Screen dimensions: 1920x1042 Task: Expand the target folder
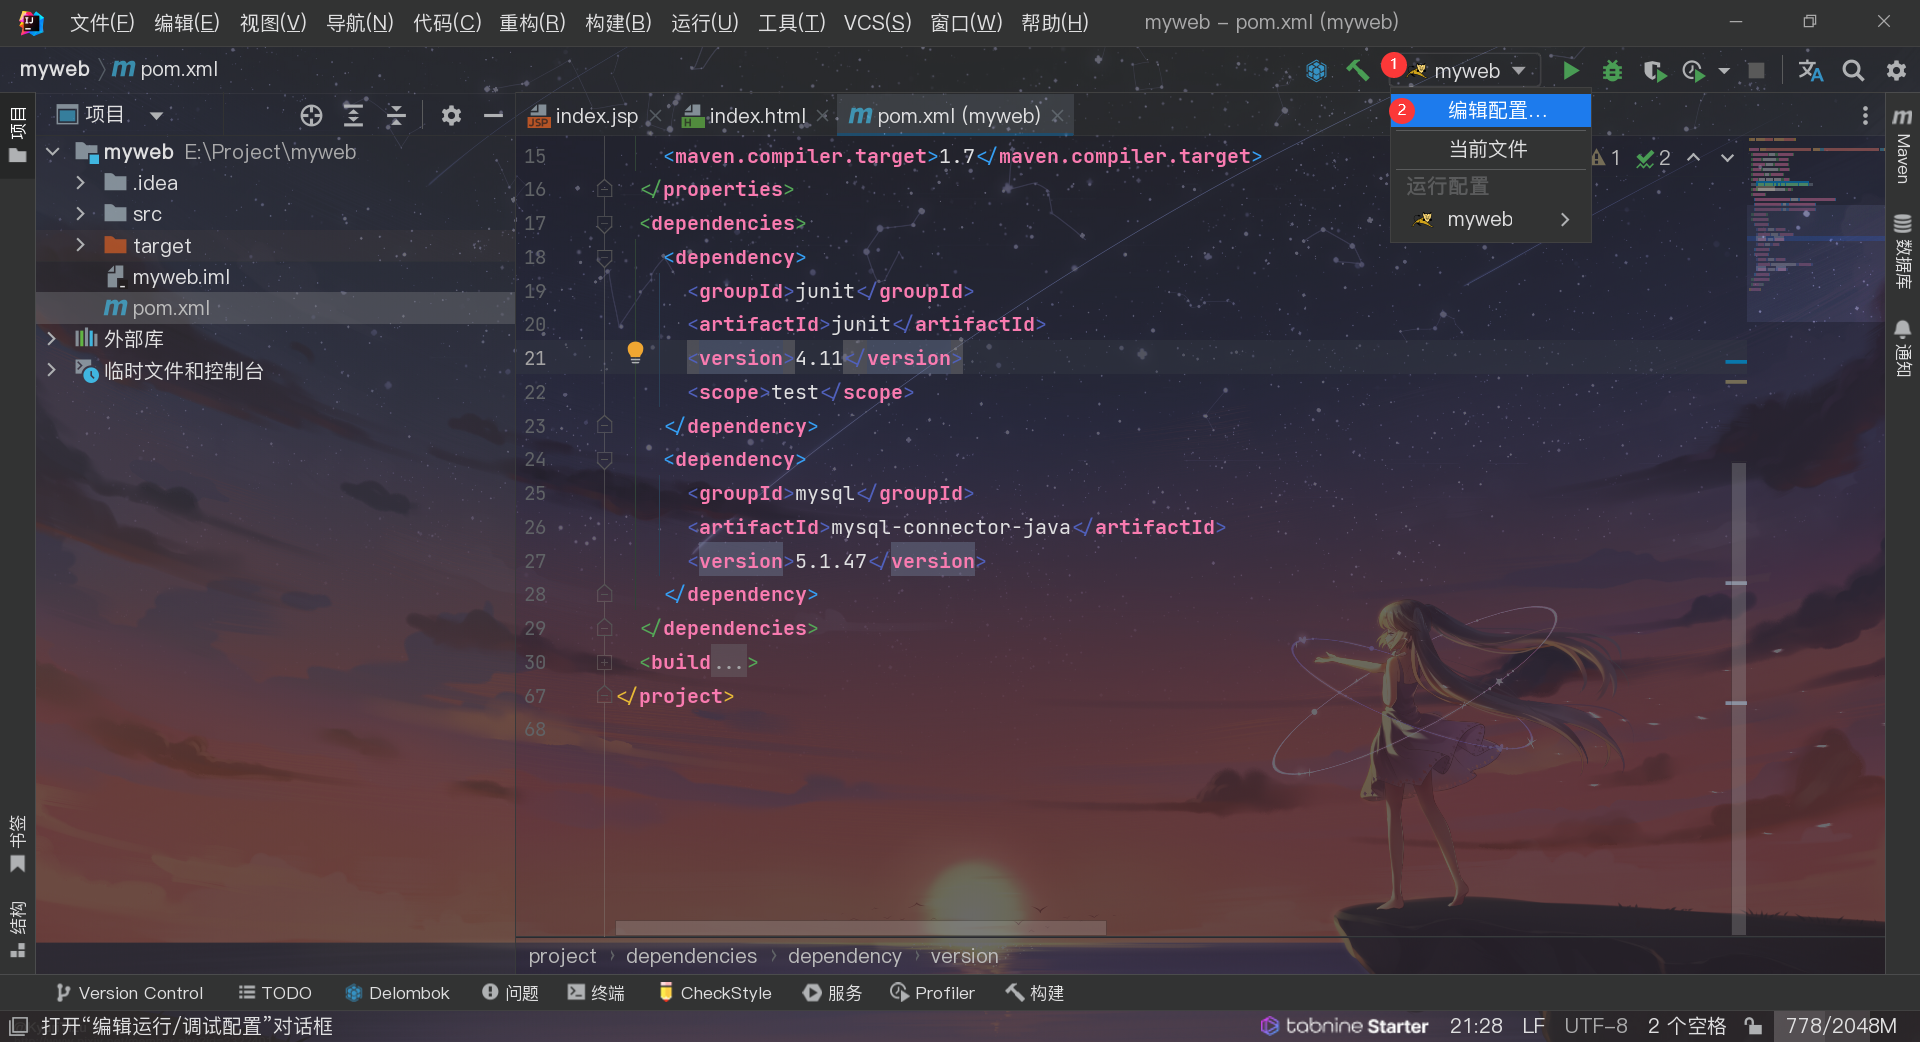[x=81, y=245]
